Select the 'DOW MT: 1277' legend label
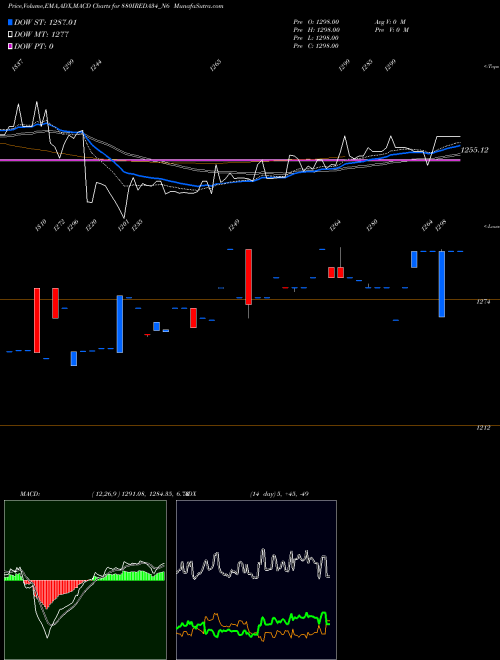Image resolution: width=500 pixels, height=660 pixels. (41, 34)
